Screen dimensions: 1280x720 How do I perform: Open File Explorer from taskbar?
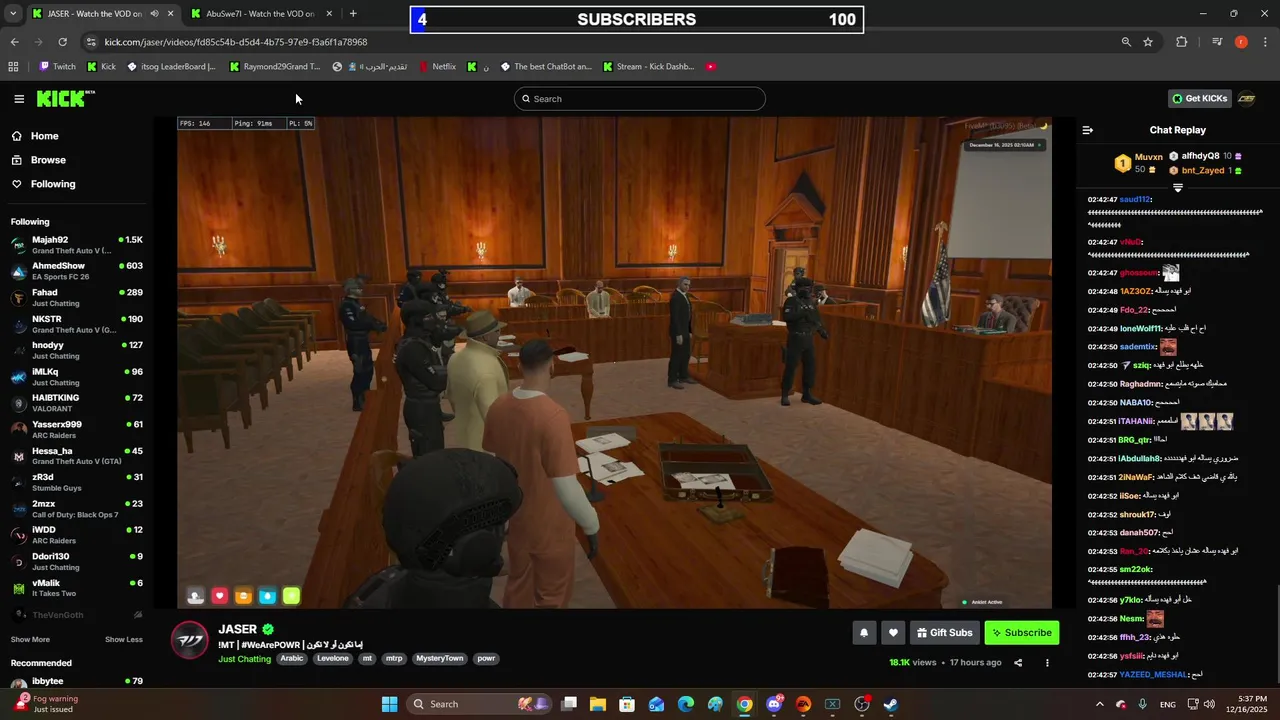click(598, 704)
